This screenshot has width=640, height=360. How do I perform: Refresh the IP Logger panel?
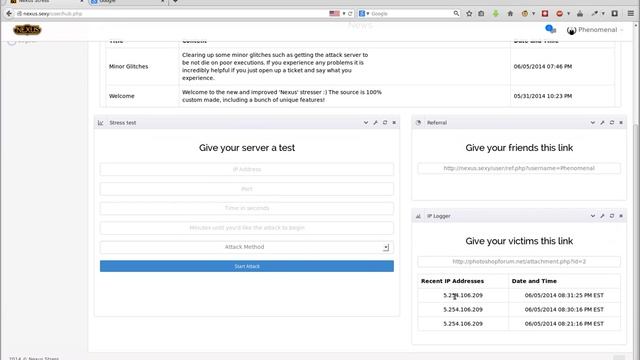pos(612,216)
